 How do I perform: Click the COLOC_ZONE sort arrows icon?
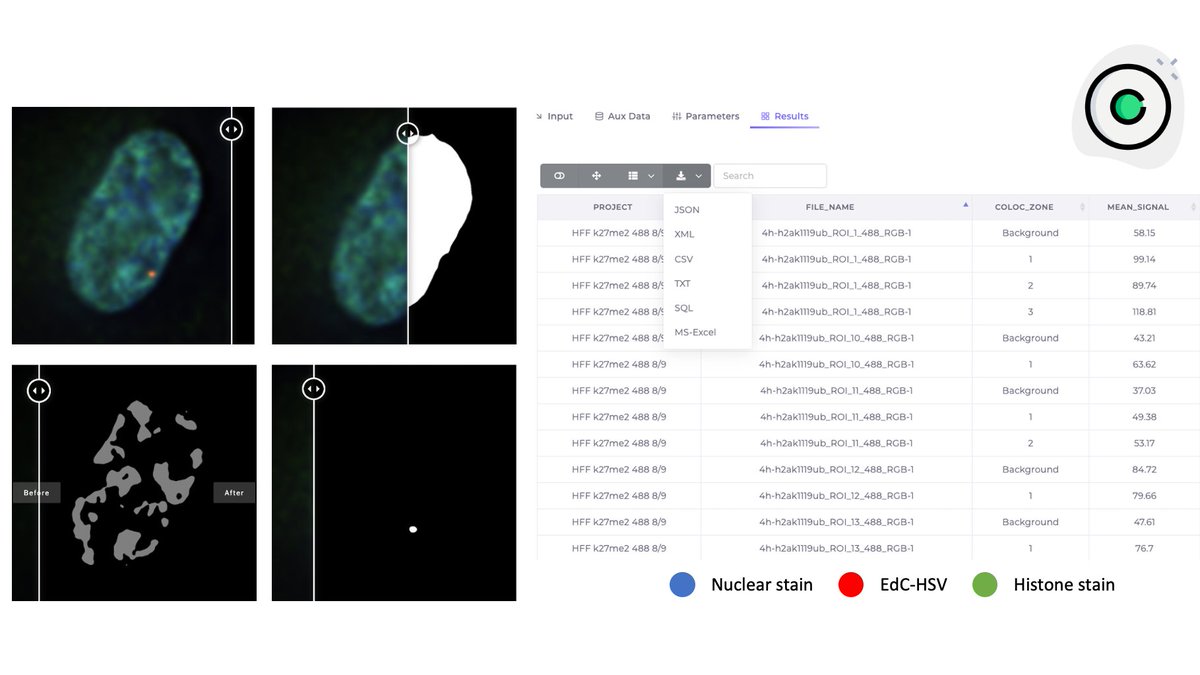tap(1082, 207)
